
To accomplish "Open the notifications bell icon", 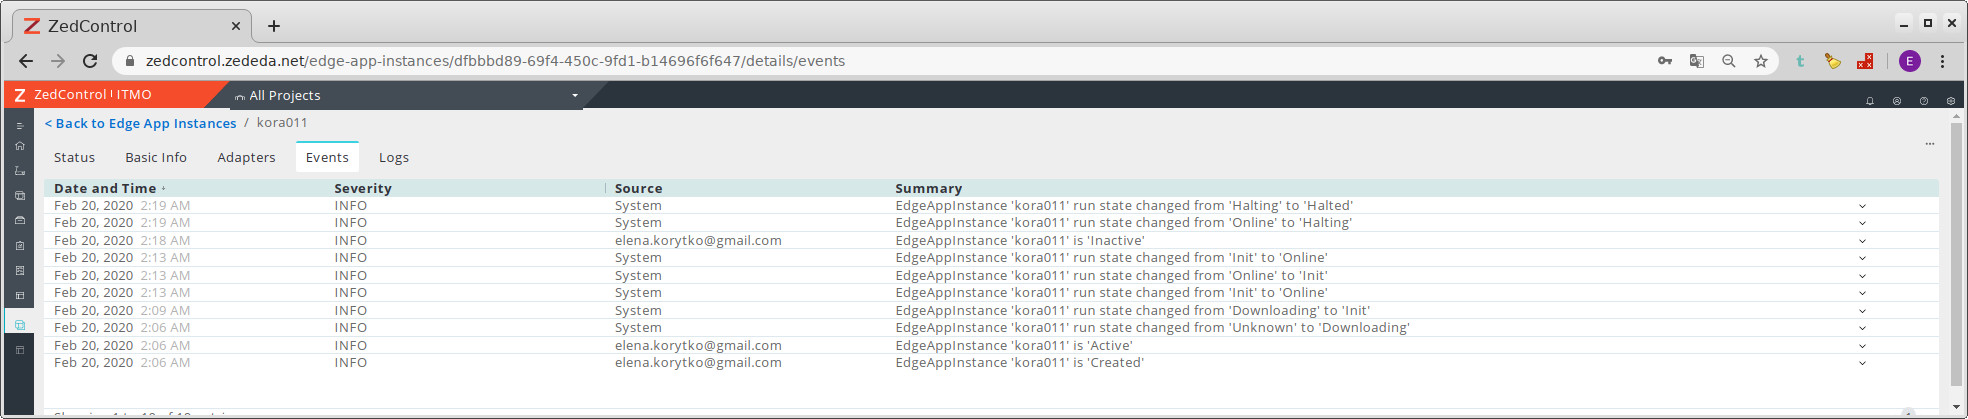I will click(1869, 101).
